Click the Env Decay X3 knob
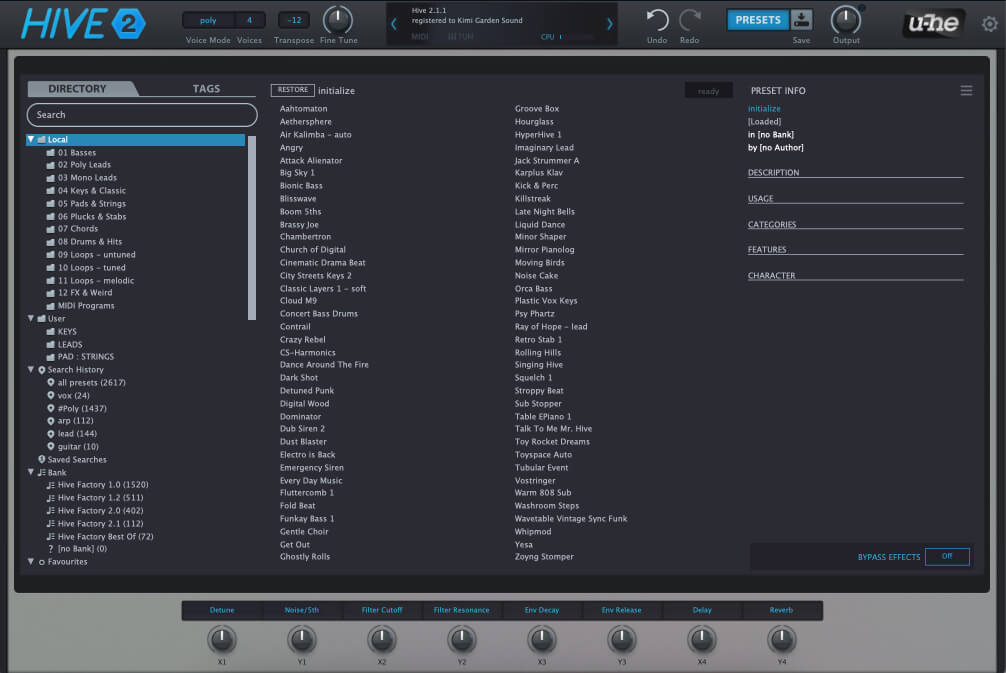This screenshot has height=673, width=1006. 541,642
